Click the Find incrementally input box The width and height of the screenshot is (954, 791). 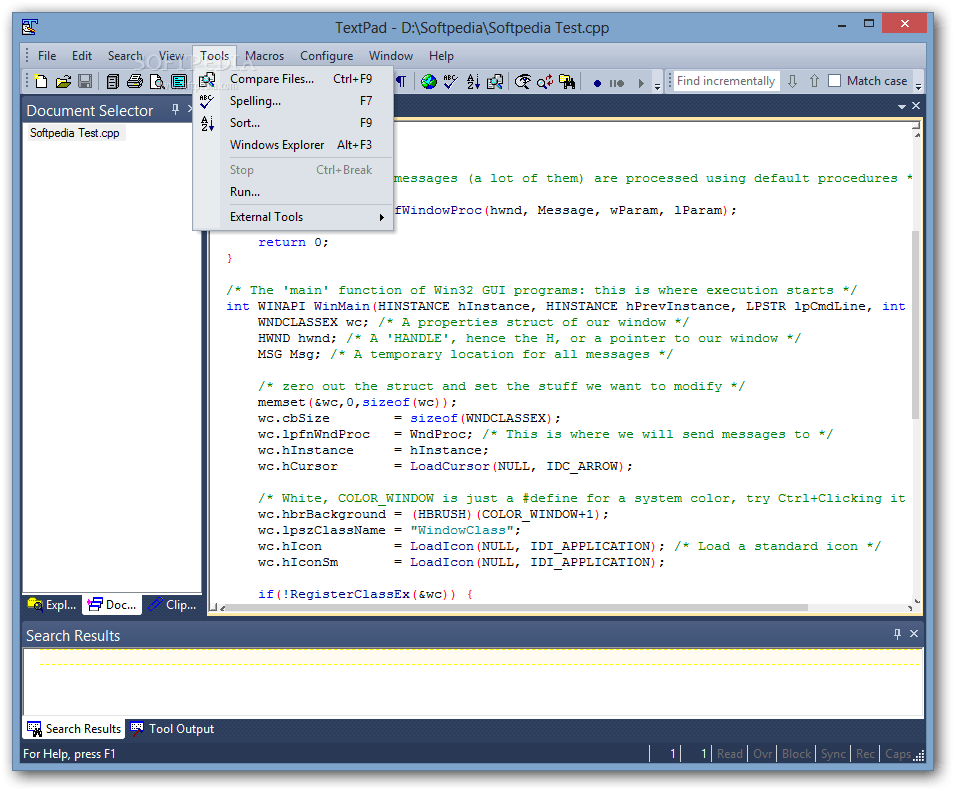coord(726,81)
